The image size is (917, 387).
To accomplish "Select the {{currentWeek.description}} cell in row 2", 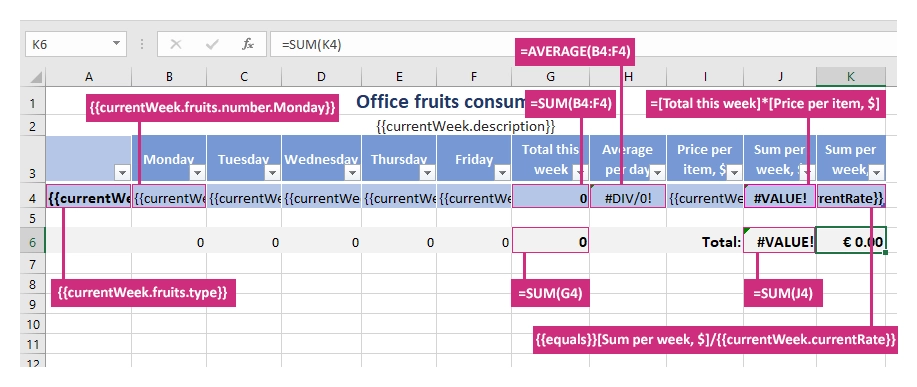I will click(x=466, y=126).
